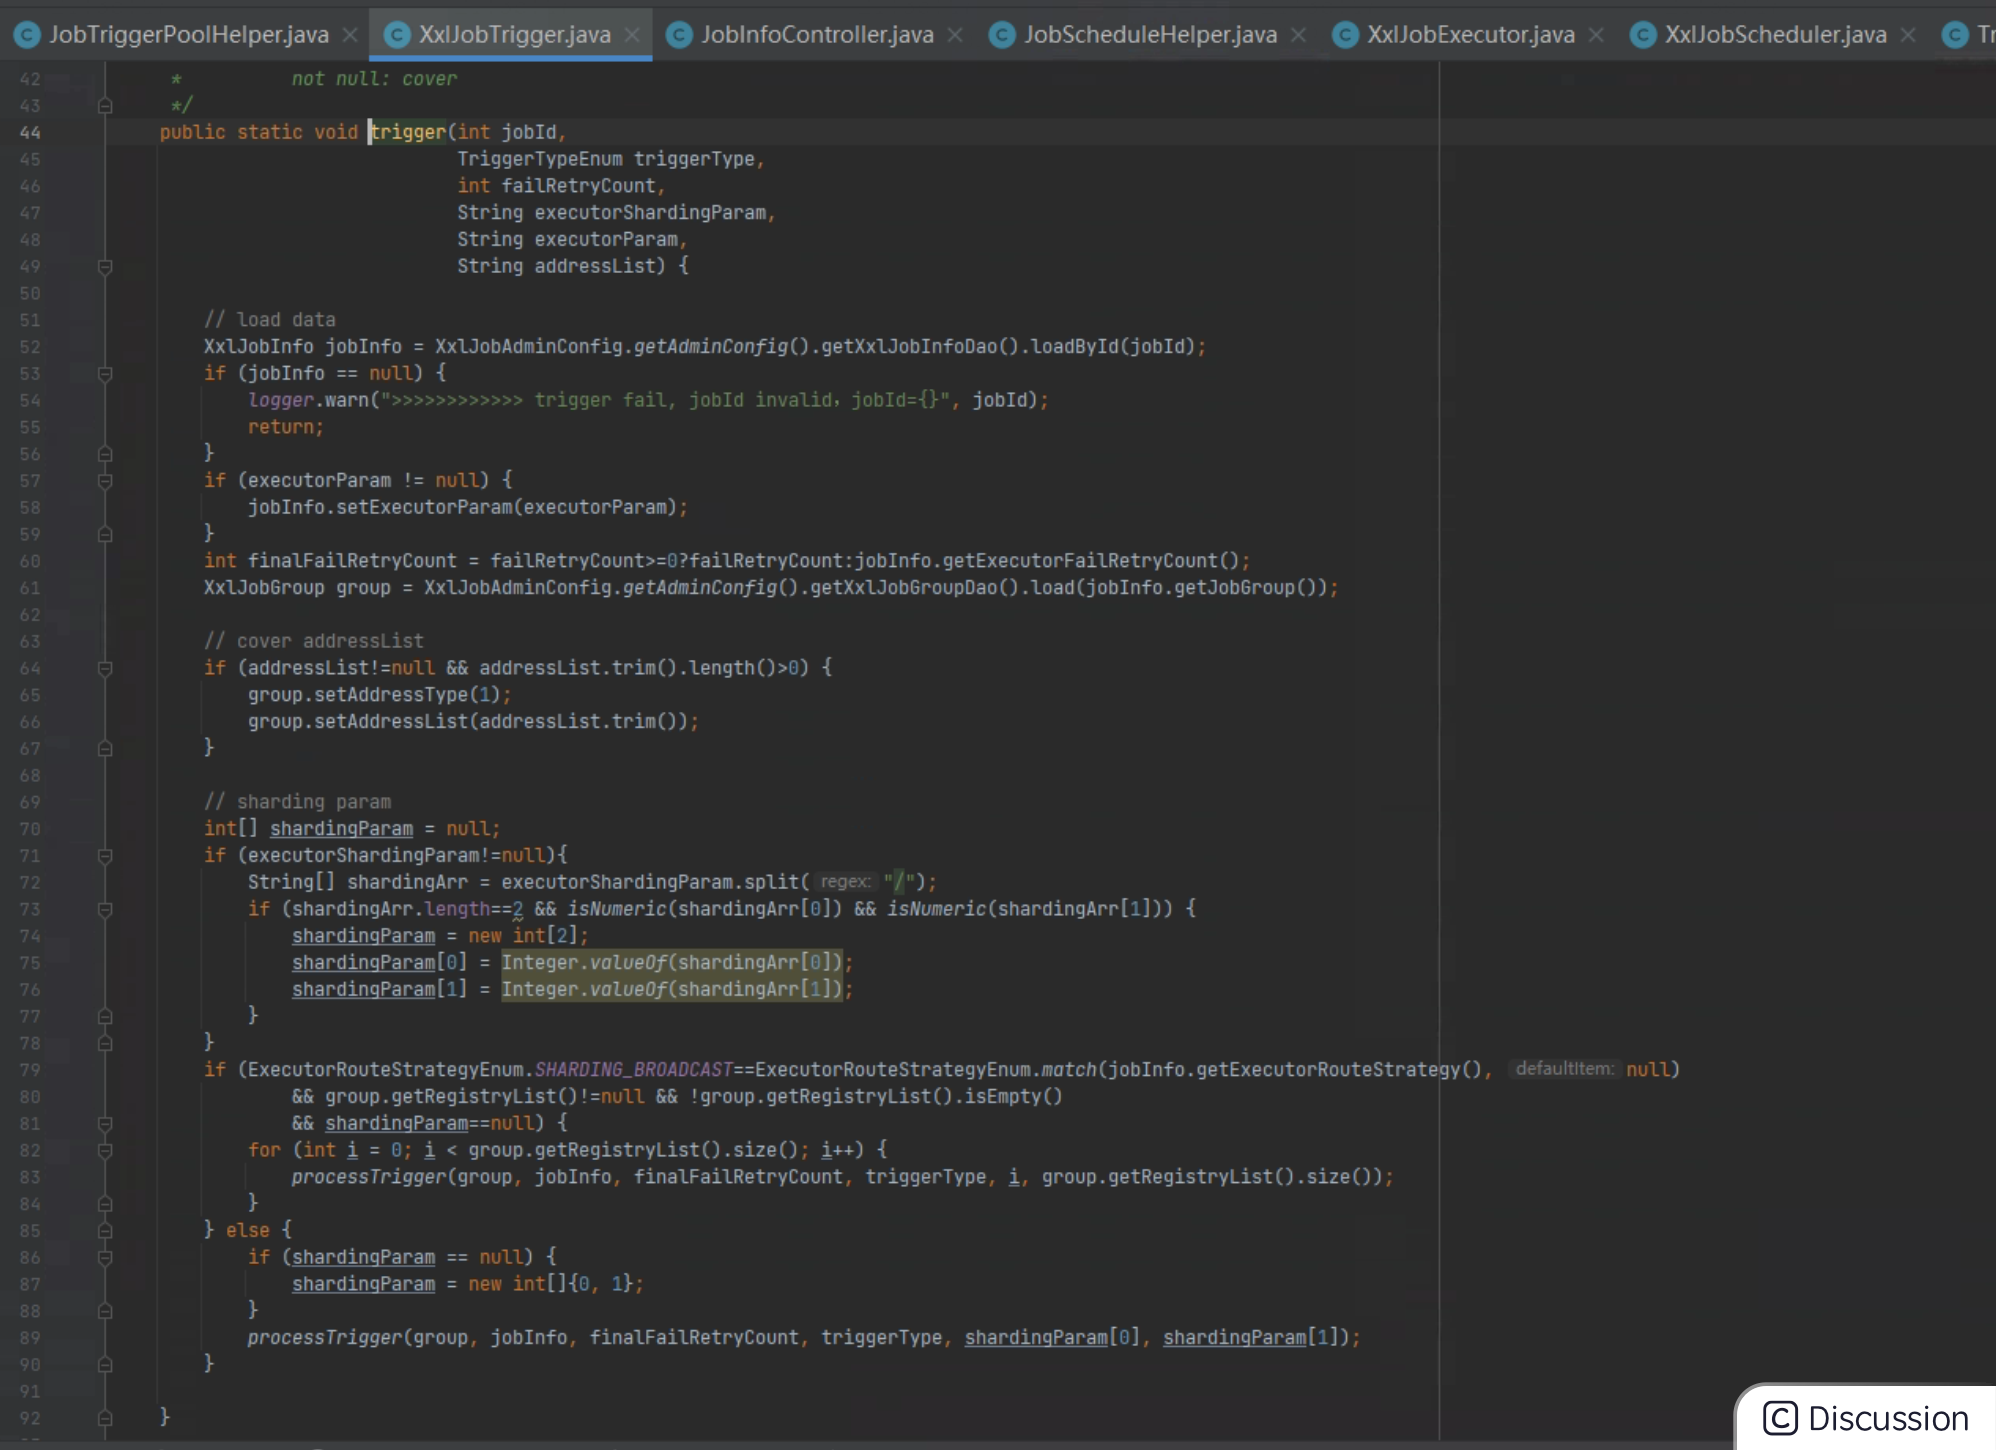Open JobScheduleHelper.java tab

(x=1150, y=35)
